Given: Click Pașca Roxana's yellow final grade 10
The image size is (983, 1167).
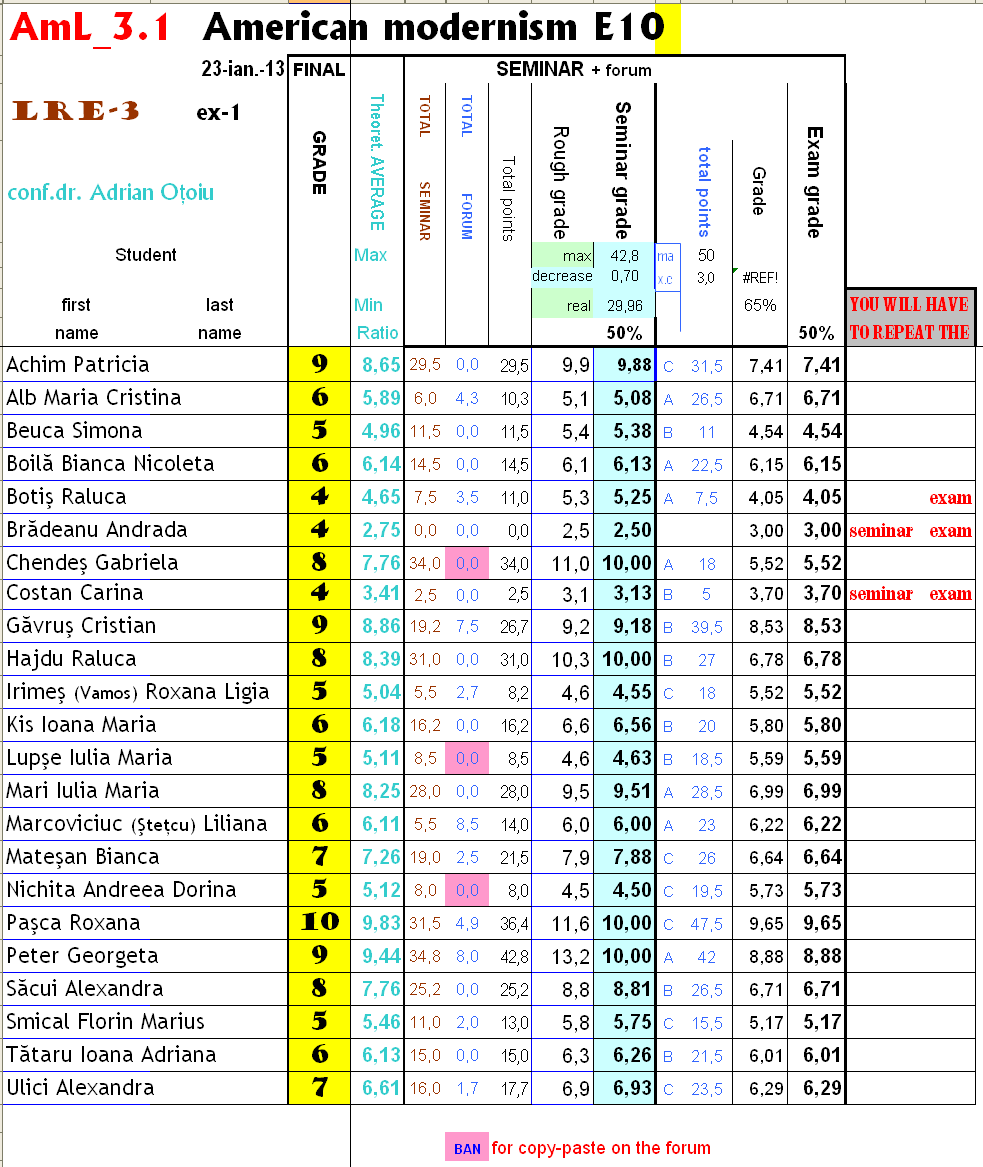Looking at the screenshot, I should (x=319, y=923).
